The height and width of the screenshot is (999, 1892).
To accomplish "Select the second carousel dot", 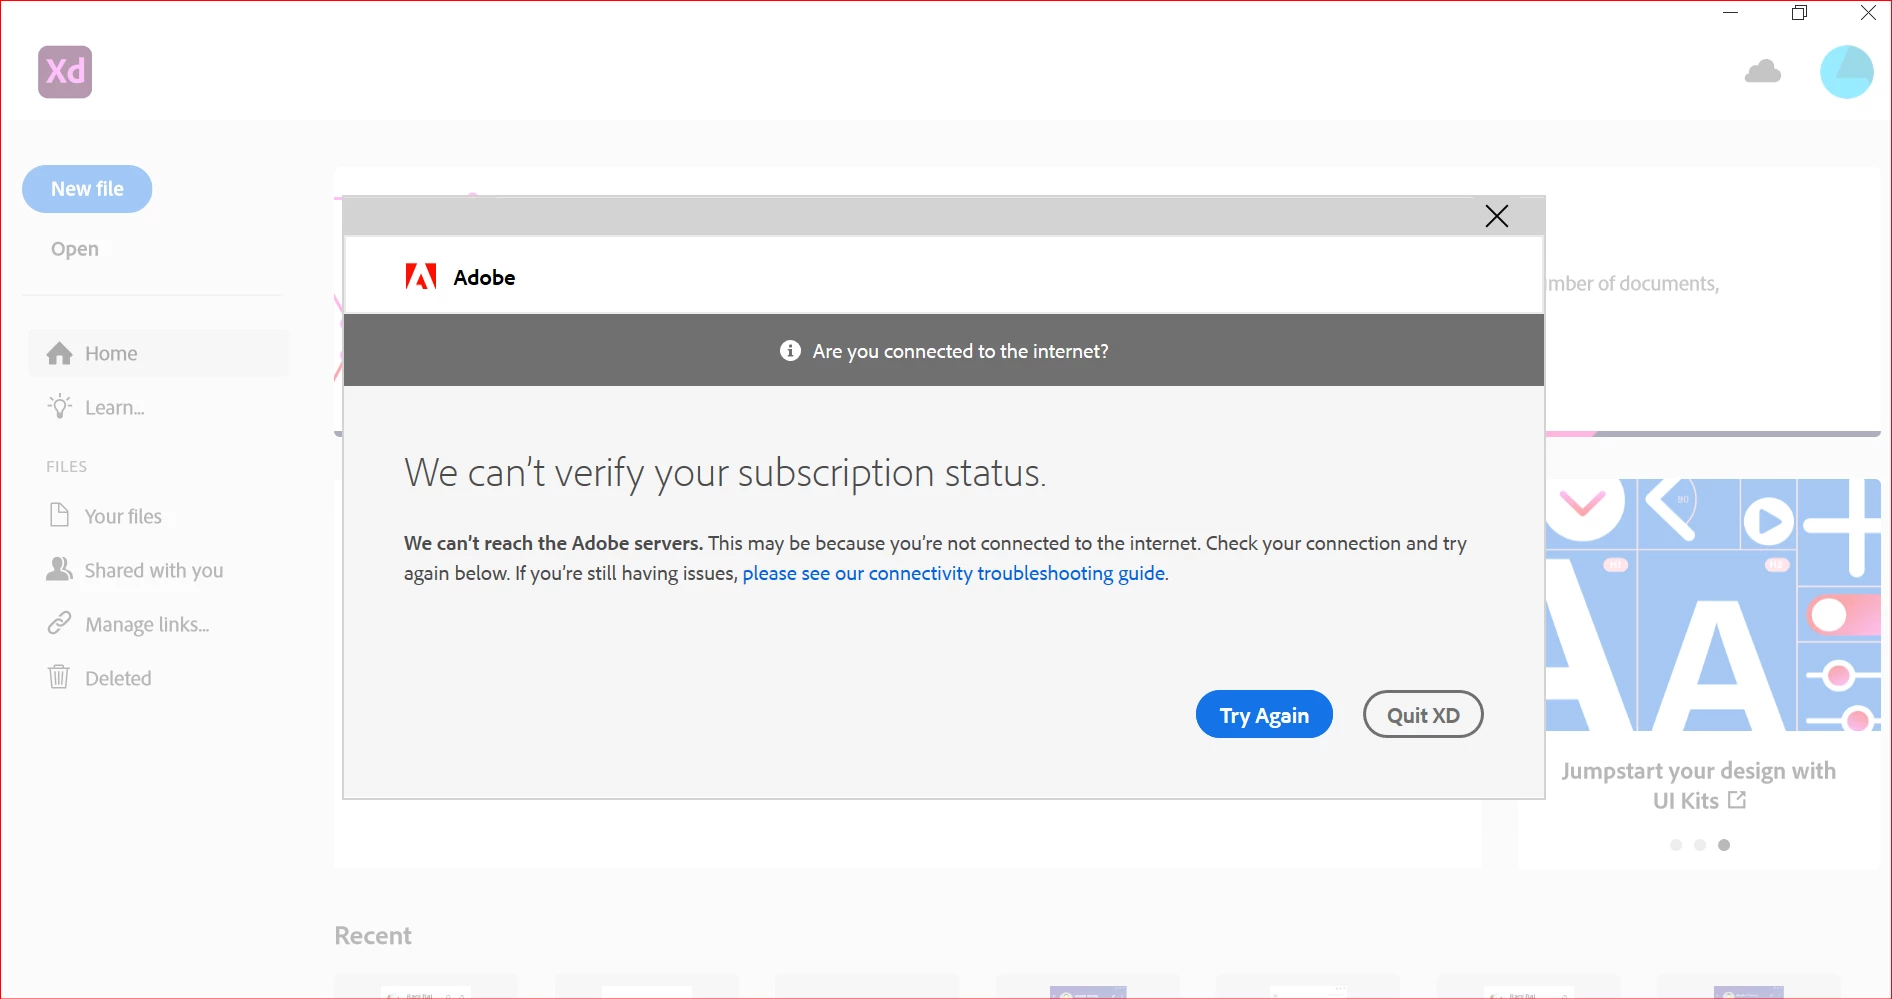I will point(1700,845).
